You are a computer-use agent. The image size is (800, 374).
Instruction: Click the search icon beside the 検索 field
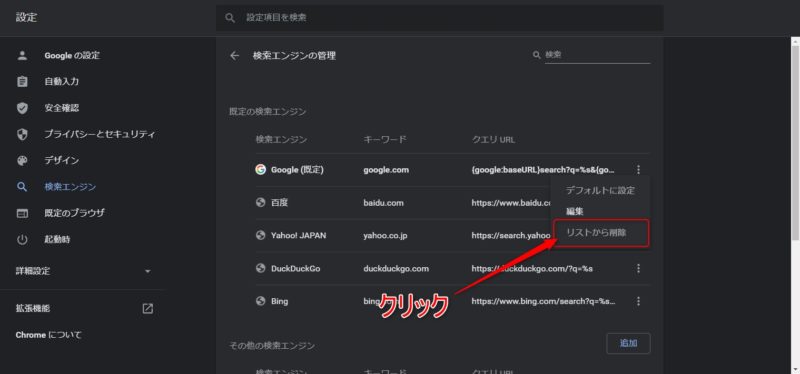[x=536, y=55]
